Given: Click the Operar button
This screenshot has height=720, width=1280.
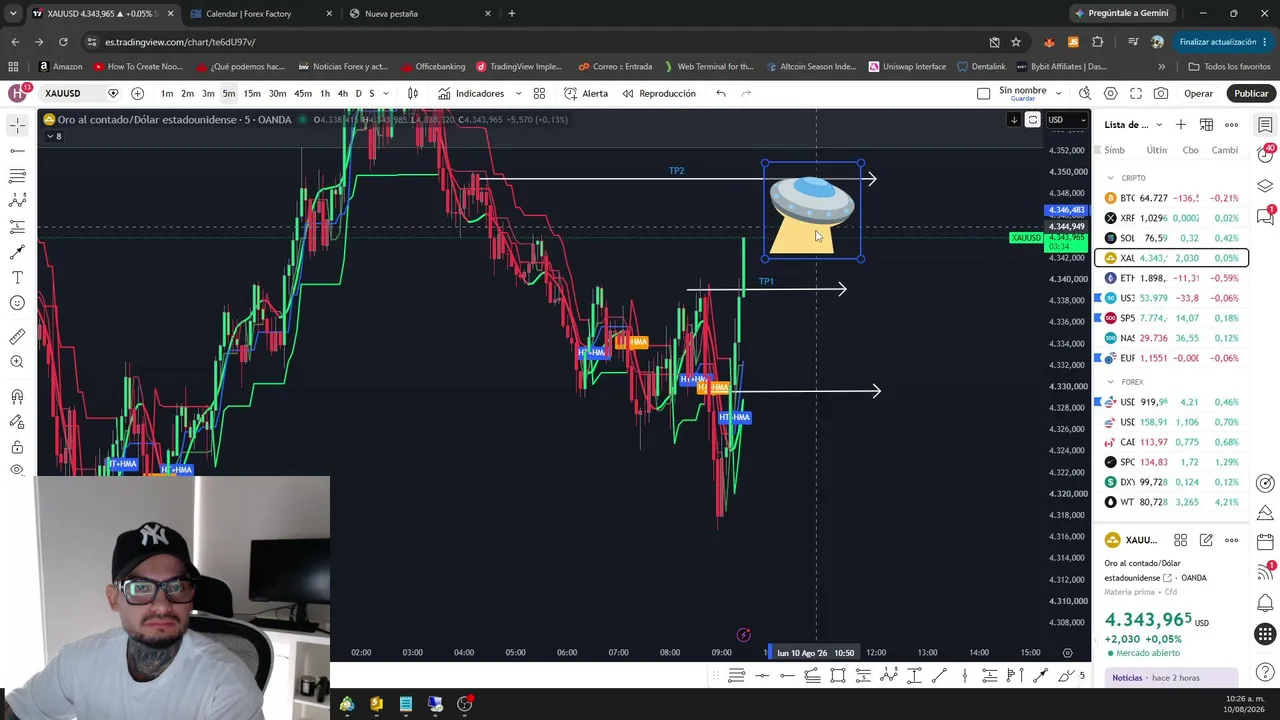Looking at the screenshot, I should pyautogui.click(x=1198, y=93).
